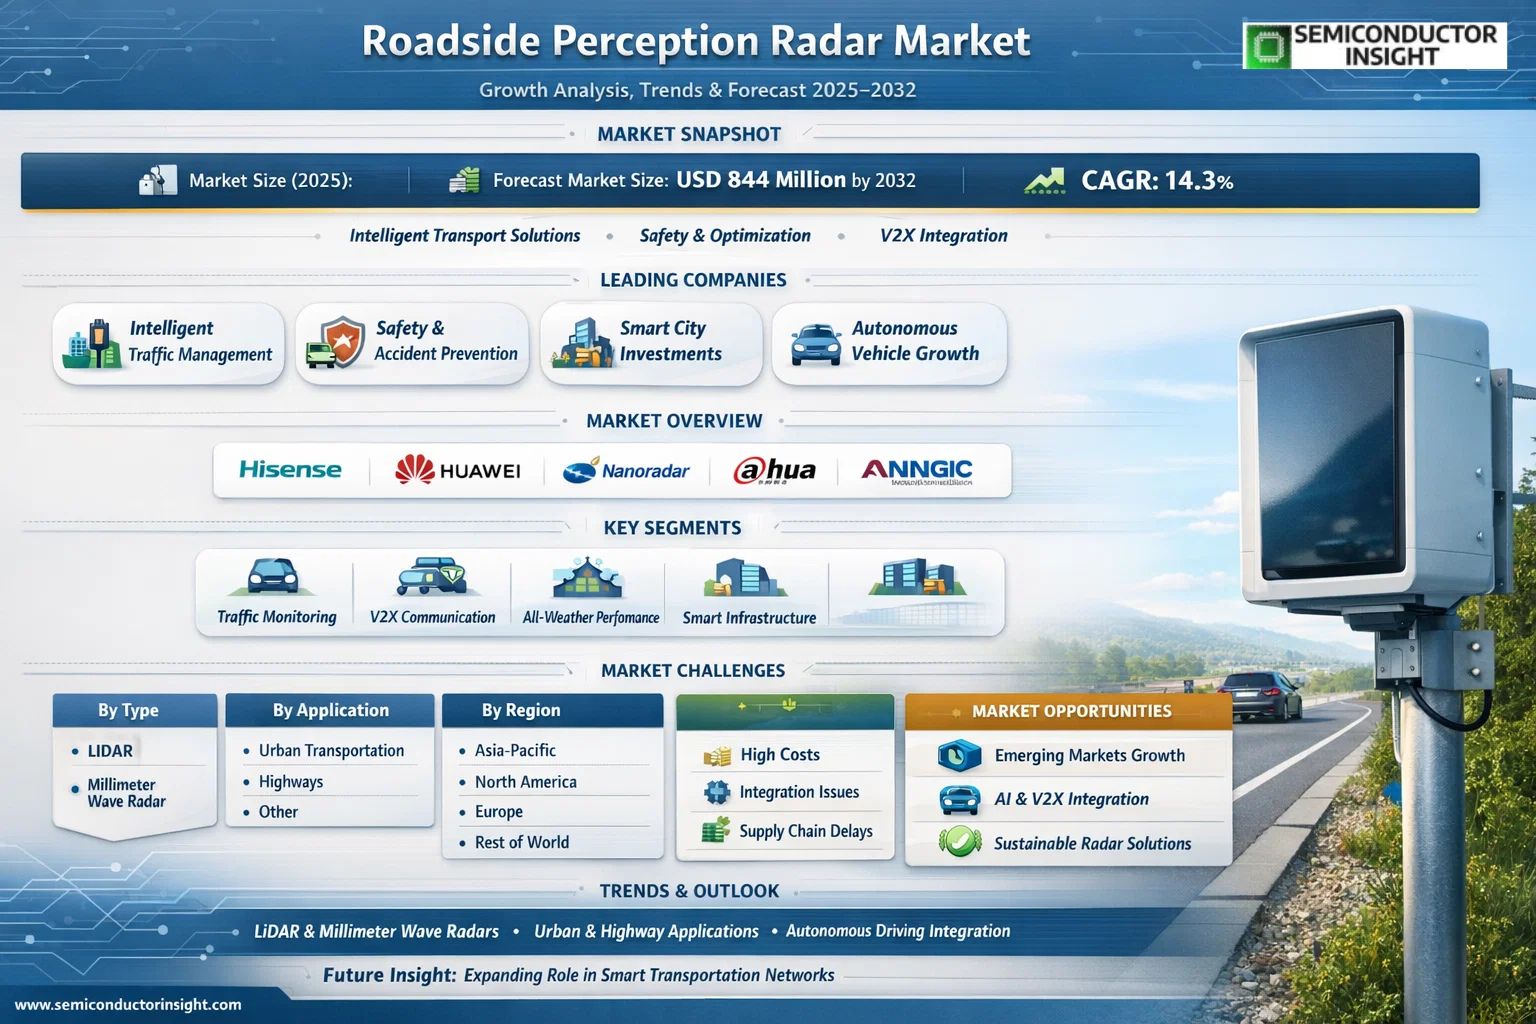Click the Intelligent Transport Solutions text

click(465, 236)
